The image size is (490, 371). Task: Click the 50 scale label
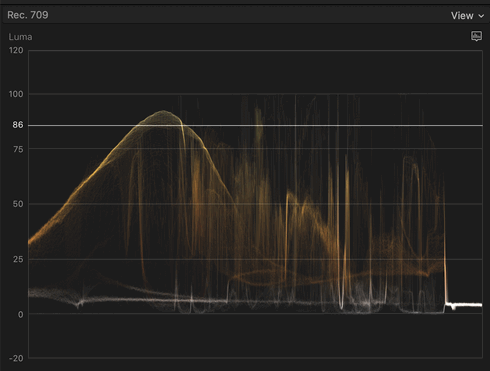click(x=18, y=204)
